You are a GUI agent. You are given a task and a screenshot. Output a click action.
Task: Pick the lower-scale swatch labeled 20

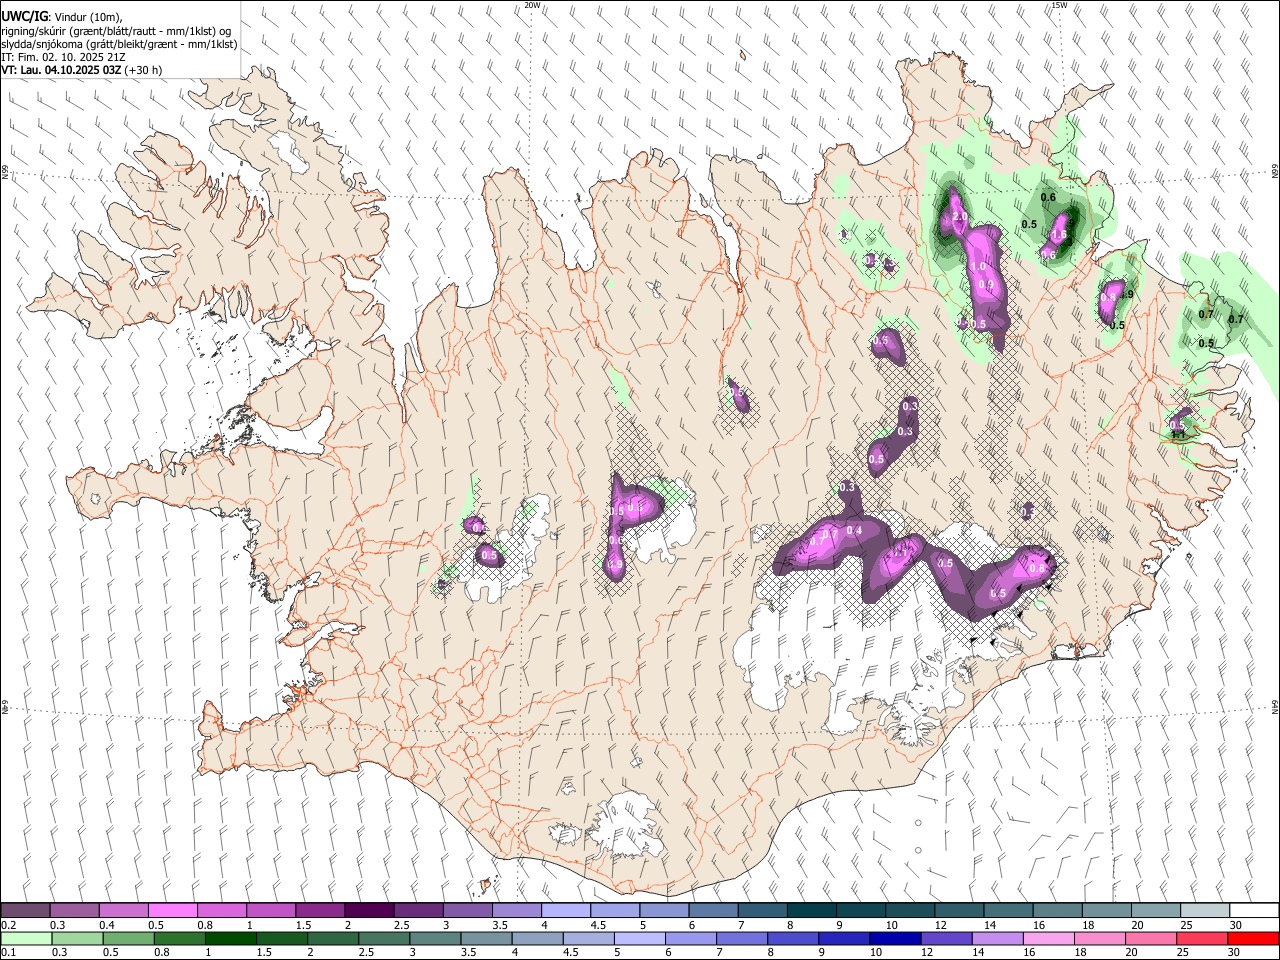[1151, 938]
